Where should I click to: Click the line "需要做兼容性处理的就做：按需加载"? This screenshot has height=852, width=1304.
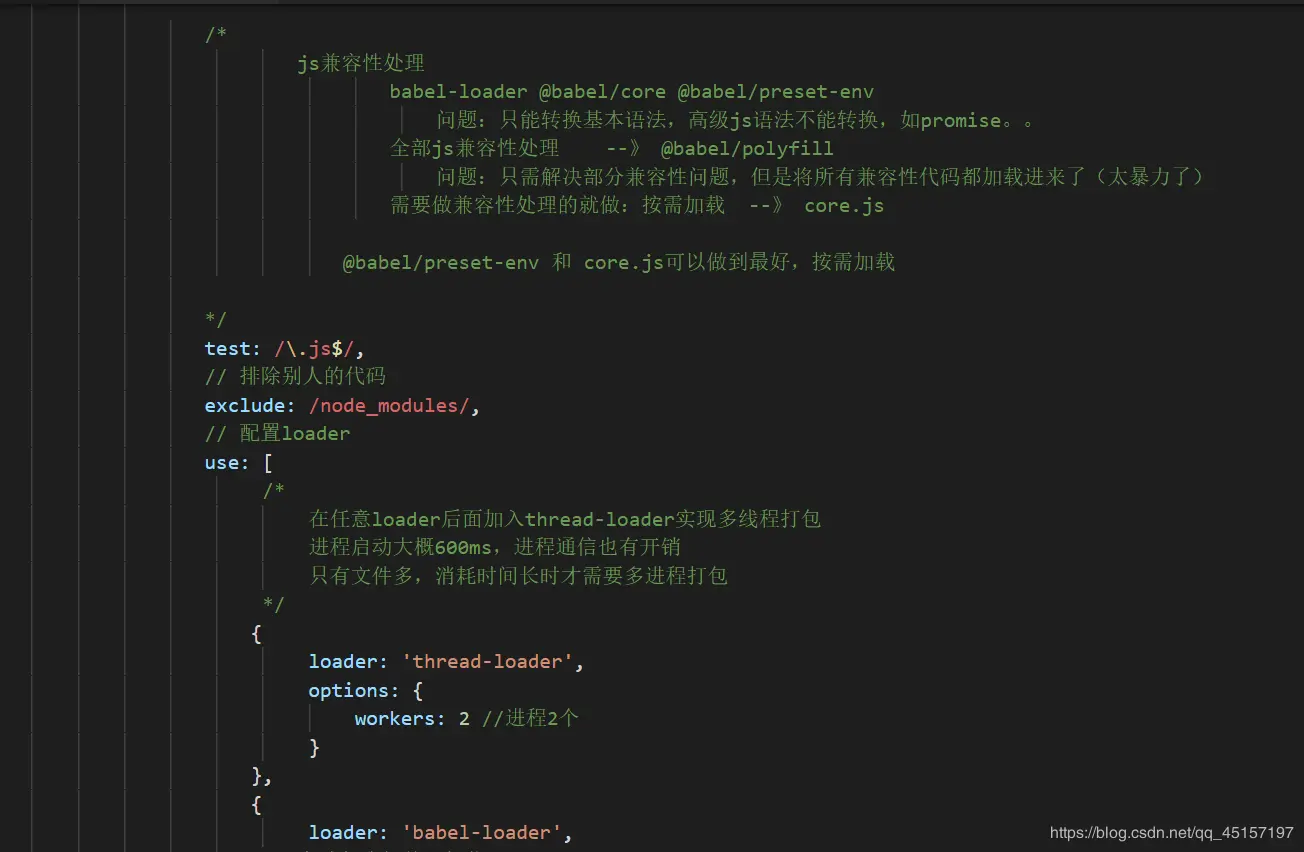(636, 206)
